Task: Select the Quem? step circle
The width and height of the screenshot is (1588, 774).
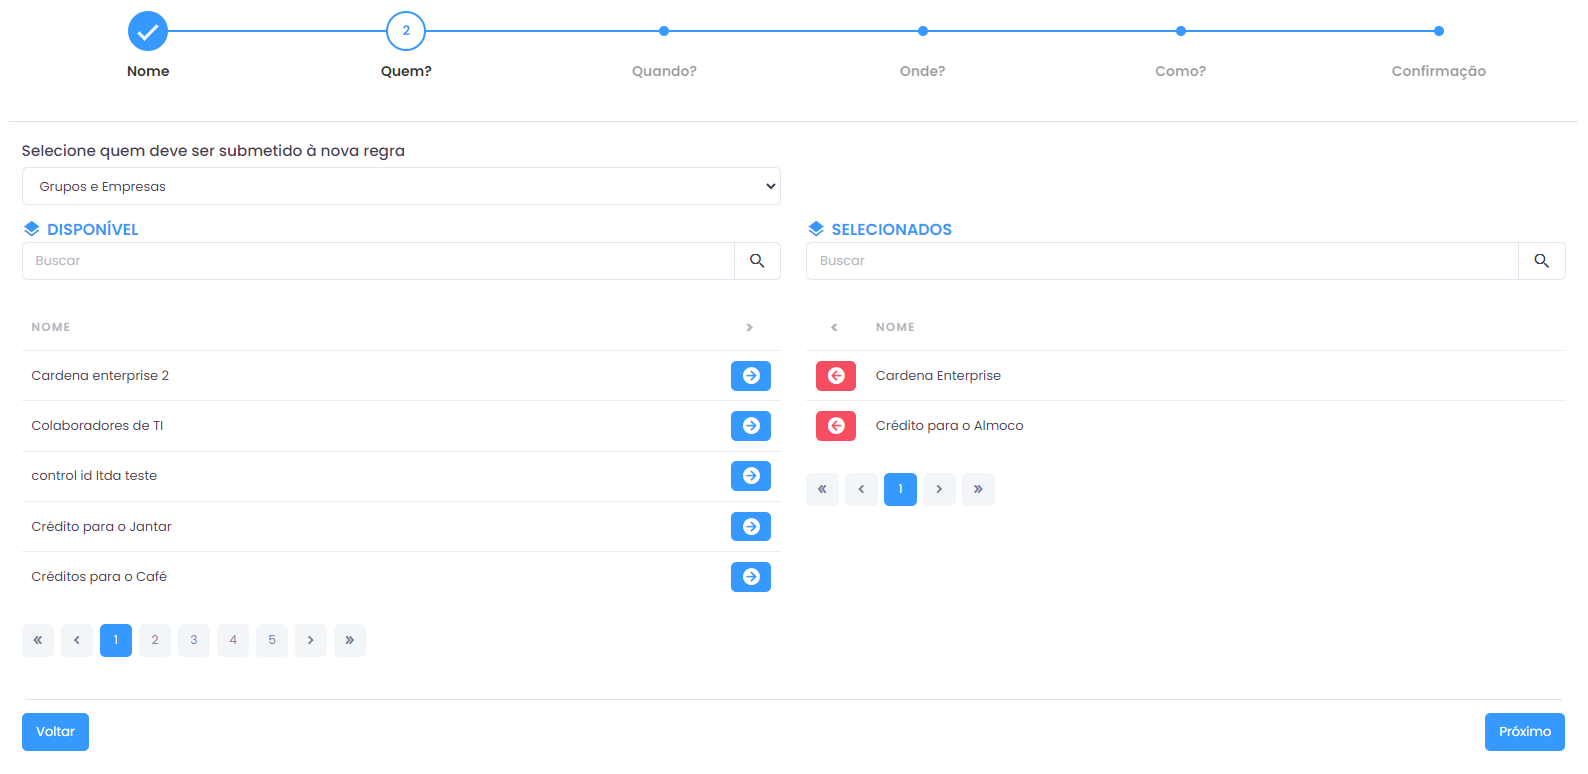Action: [406, 31]
